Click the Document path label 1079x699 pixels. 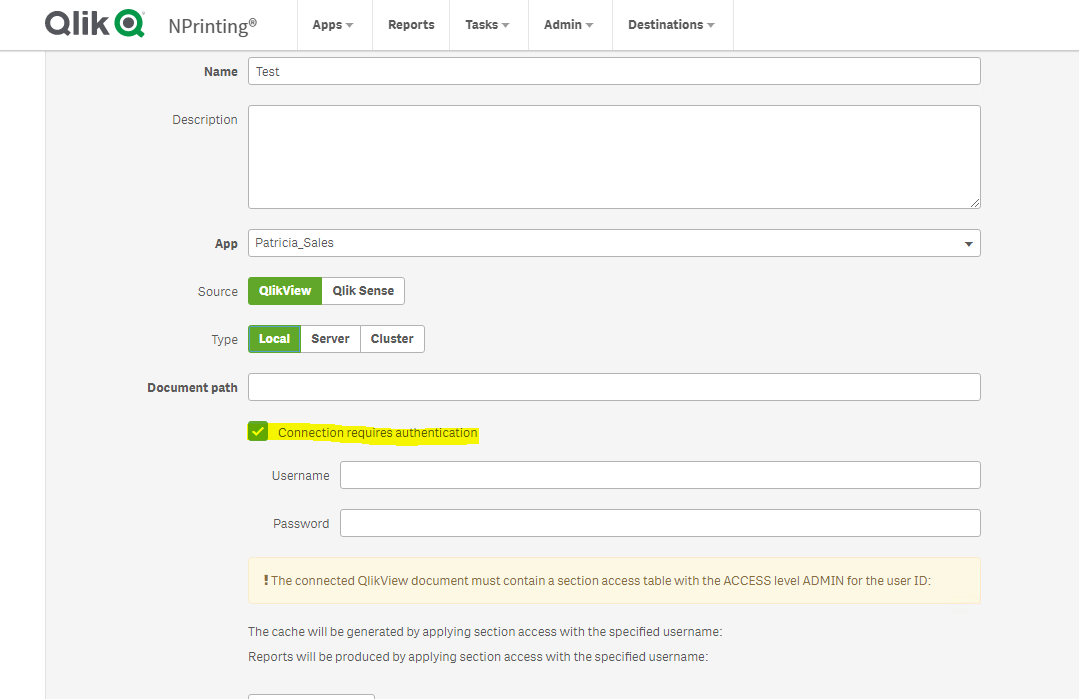click(x=193, y=388)
